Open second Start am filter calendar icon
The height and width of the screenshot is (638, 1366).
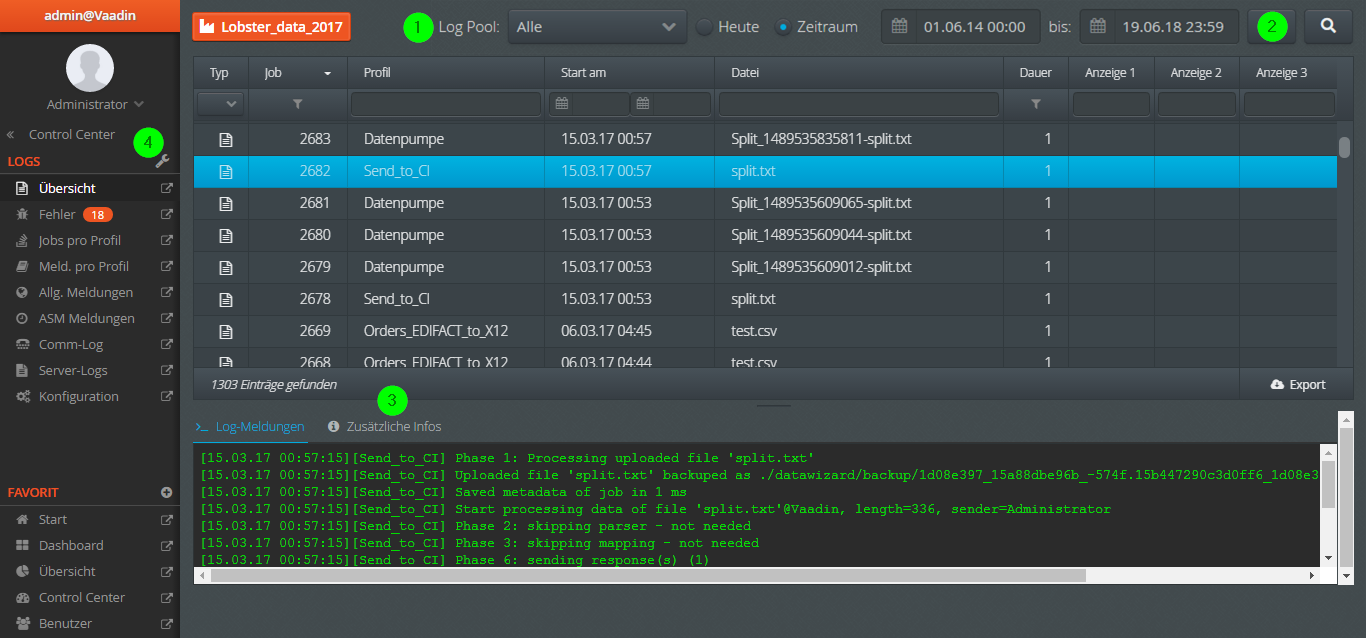[x=643, y=103]
